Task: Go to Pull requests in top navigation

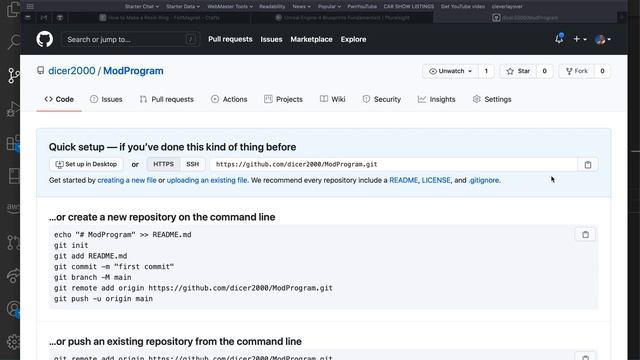Action: point(230,39)
